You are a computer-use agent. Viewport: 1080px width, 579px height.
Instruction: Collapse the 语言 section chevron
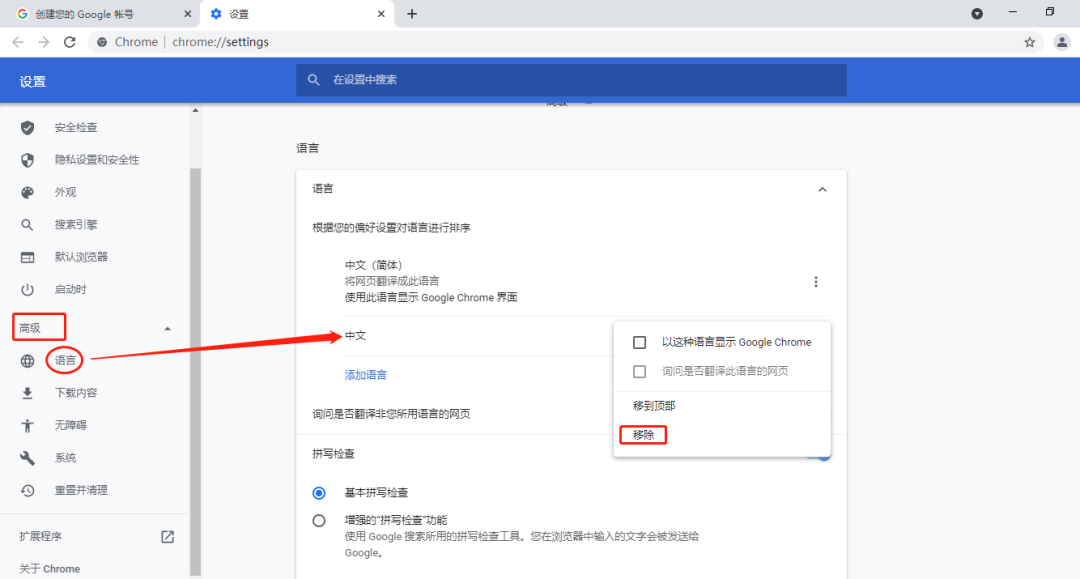[x=822, y=188]
